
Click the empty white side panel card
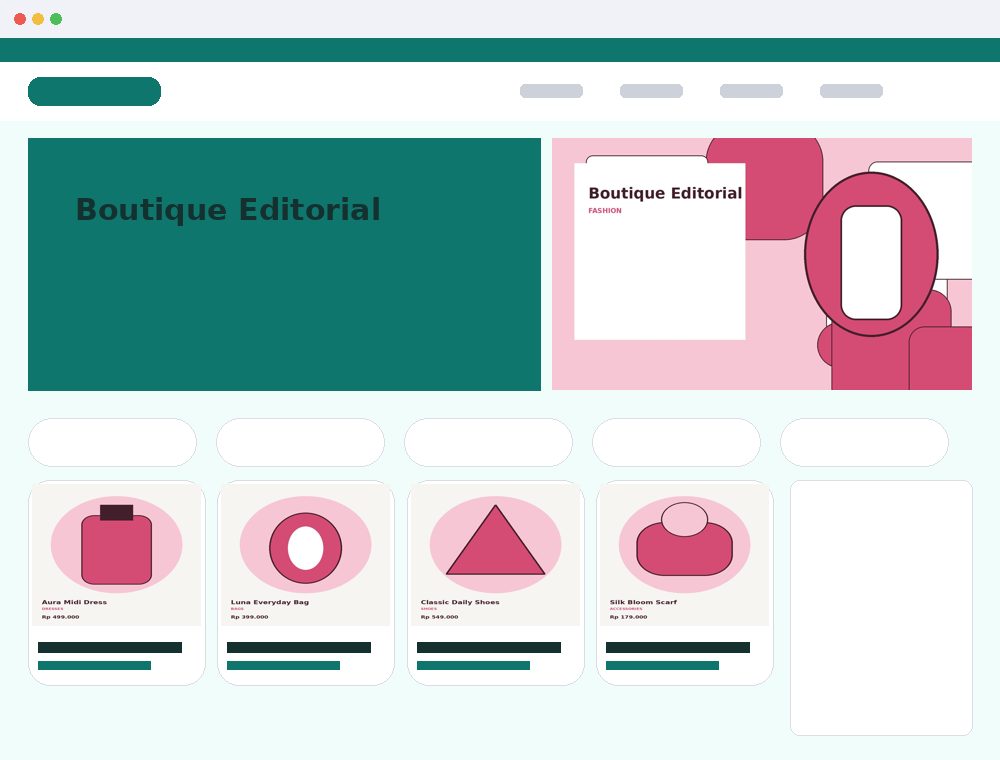(x=881, y=608)
